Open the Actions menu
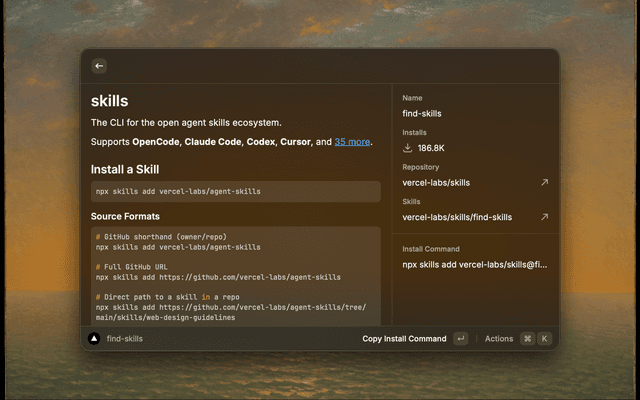Image resolution: width=640 pixels, height=400 pixels. click(x=498, y=339)
